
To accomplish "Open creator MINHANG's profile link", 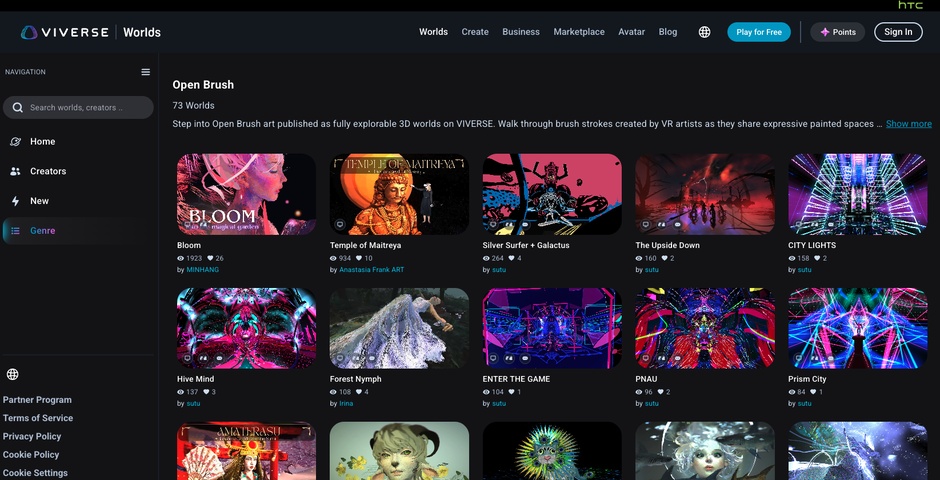I will (x=203, y=270).
